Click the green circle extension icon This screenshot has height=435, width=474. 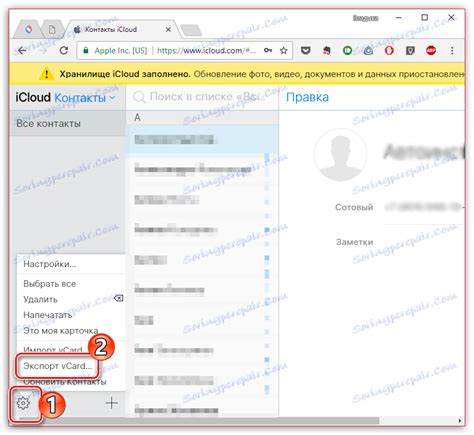point(347,51)
